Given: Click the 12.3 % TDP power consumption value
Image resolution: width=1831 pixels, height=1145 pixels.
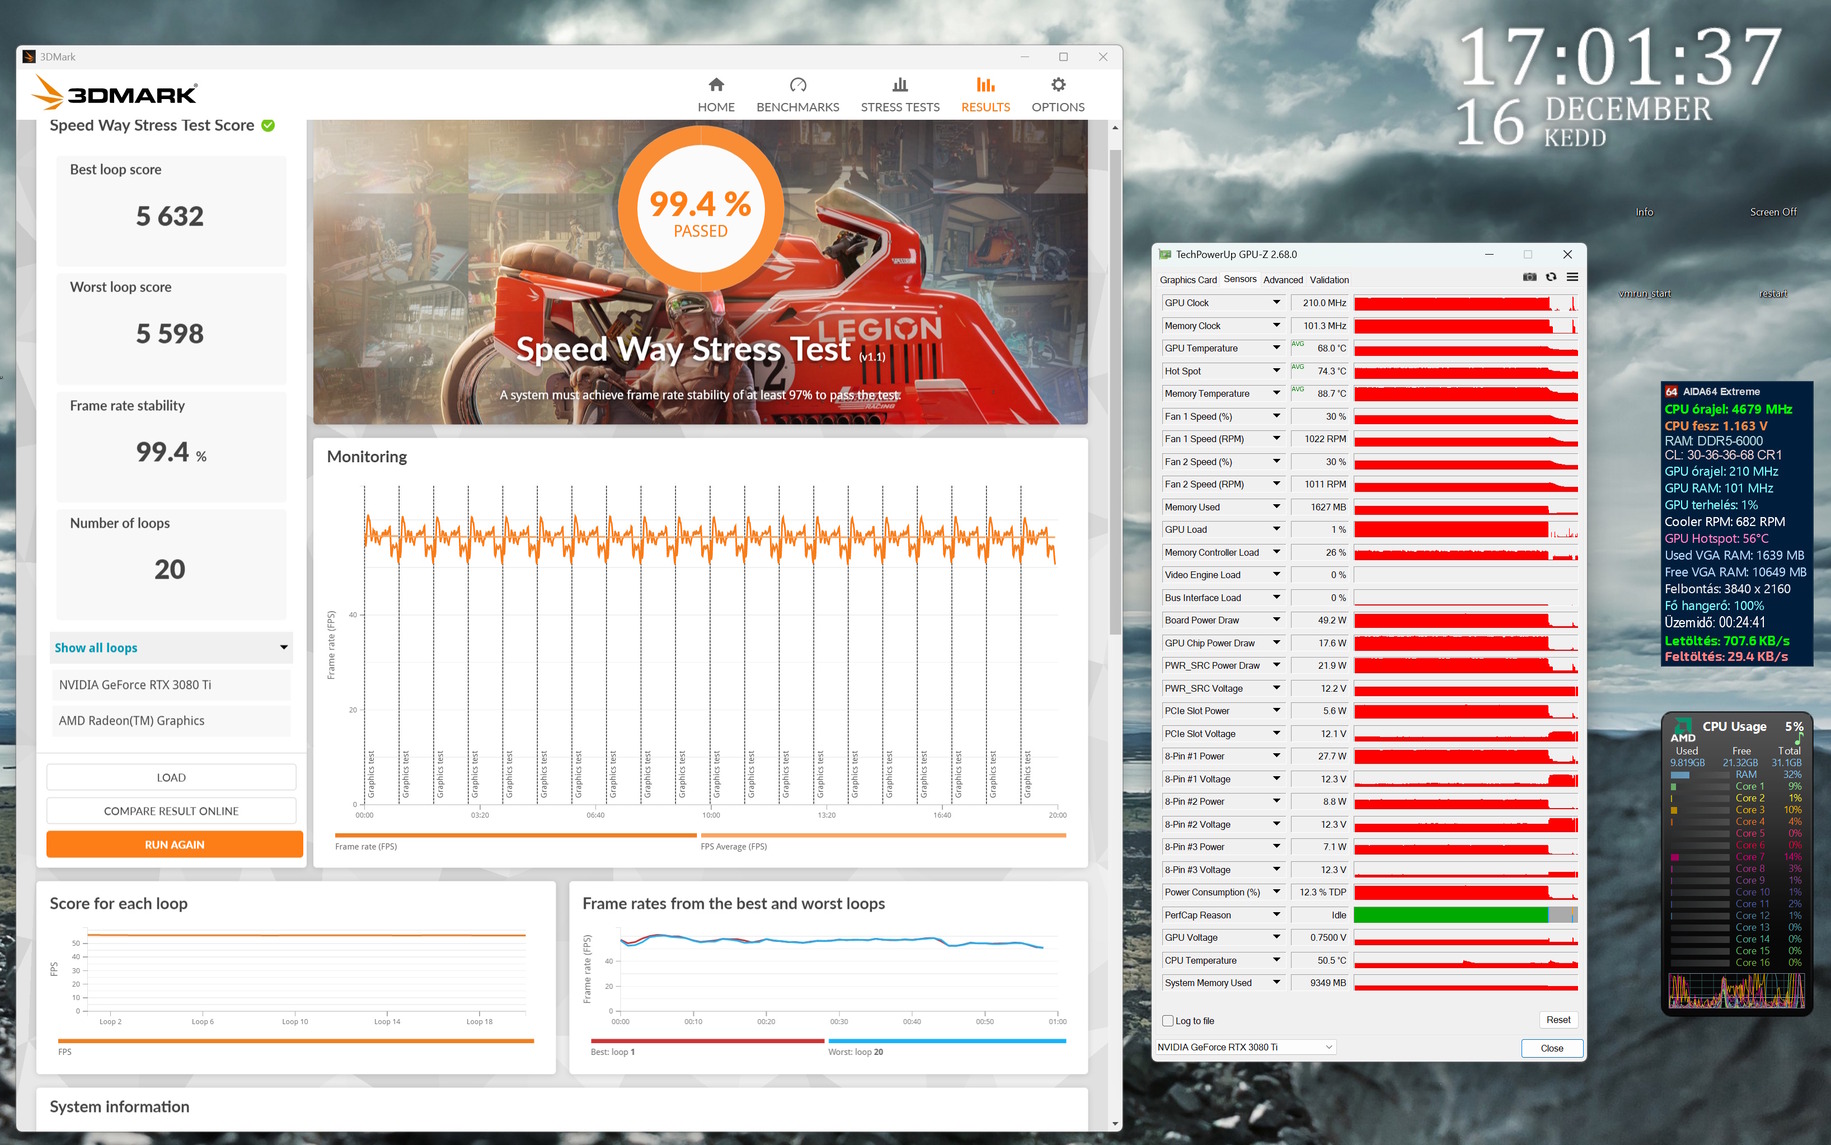Looking at the screenshot, I should 1320,893.
